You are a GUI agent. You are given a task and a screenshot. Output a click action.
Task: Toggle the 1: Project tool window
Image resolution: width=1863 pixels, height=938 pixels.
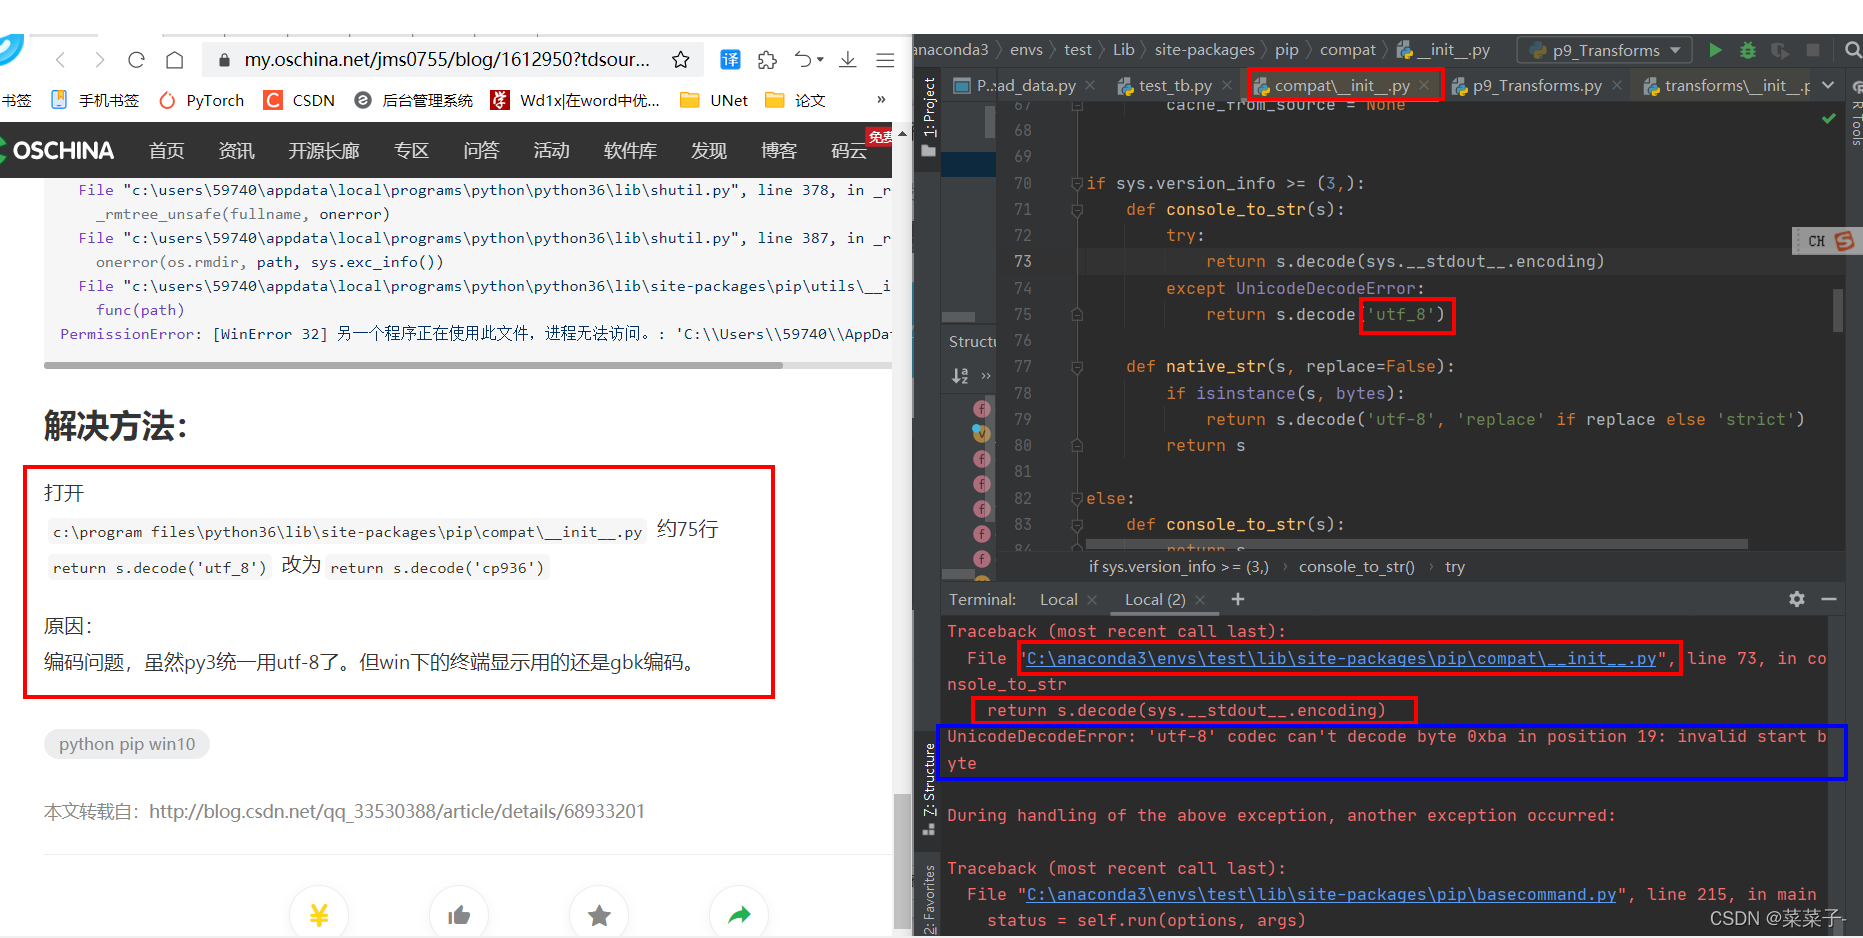[929, 117]
